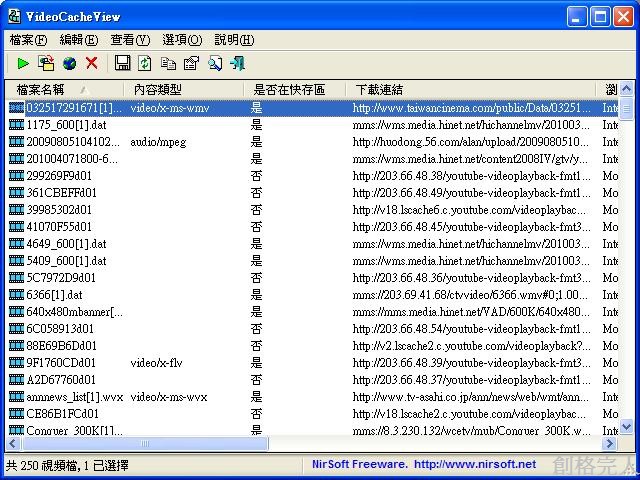Click audio/mpeg content type cell
Viewport: 640px width, 480px height.
point(158,142)
